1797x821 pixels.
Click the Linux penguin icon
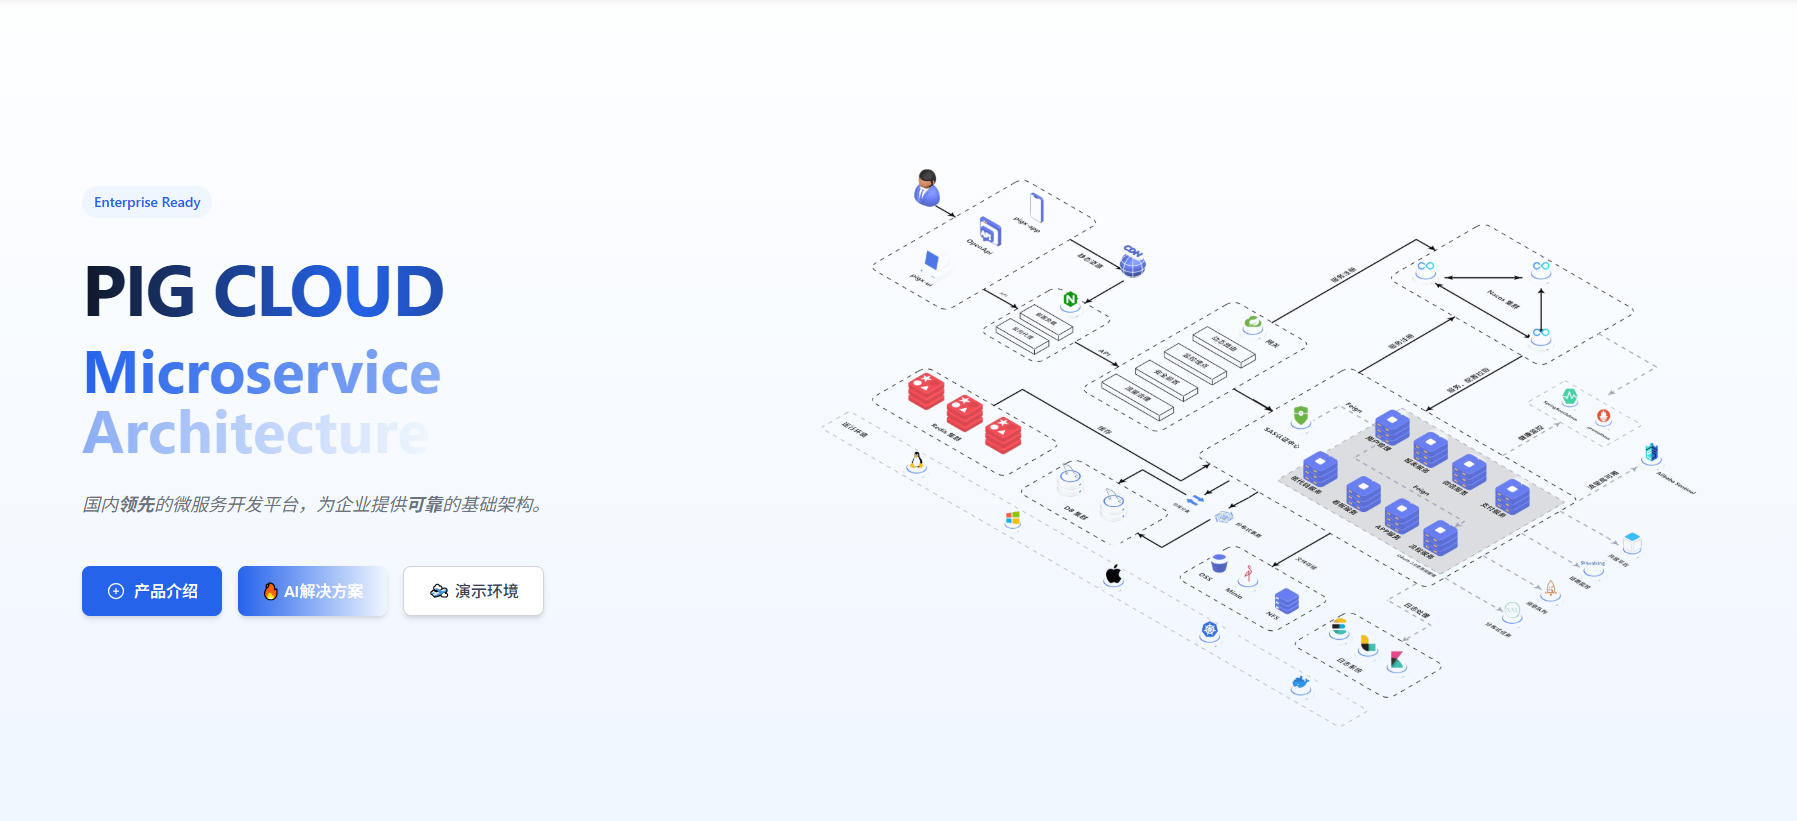(x=916, y=461)
